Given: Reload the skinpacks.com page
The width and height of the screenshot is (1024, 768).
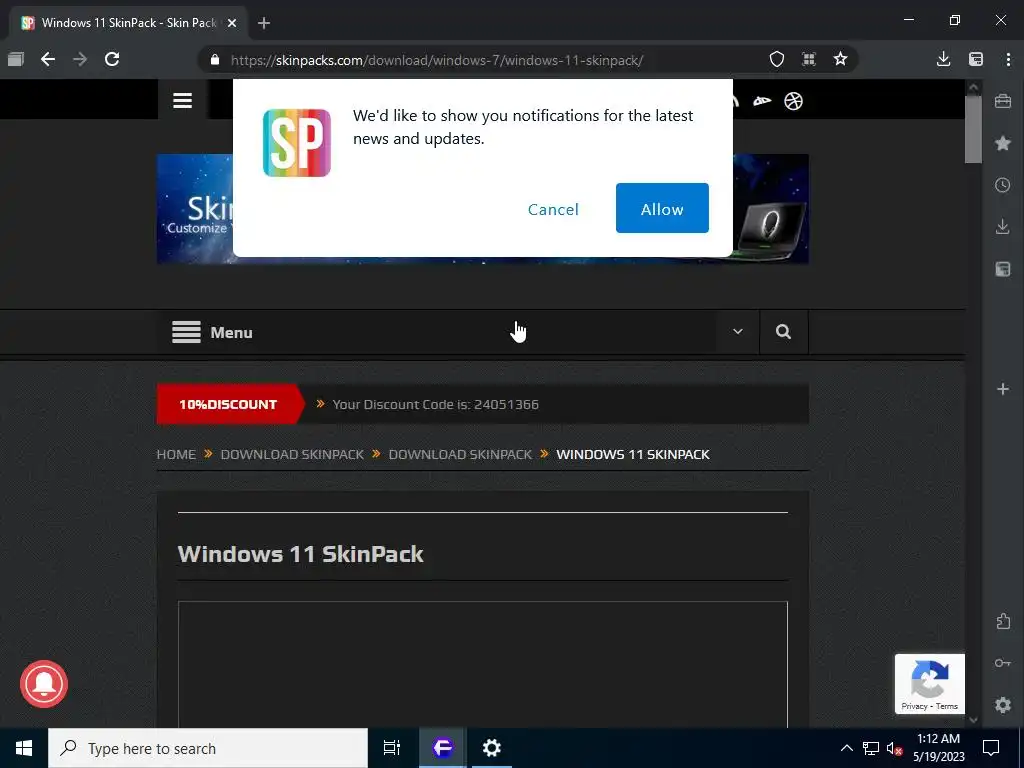Looking at the screenshot, I should pyautogui.click(x=112, y=59).
